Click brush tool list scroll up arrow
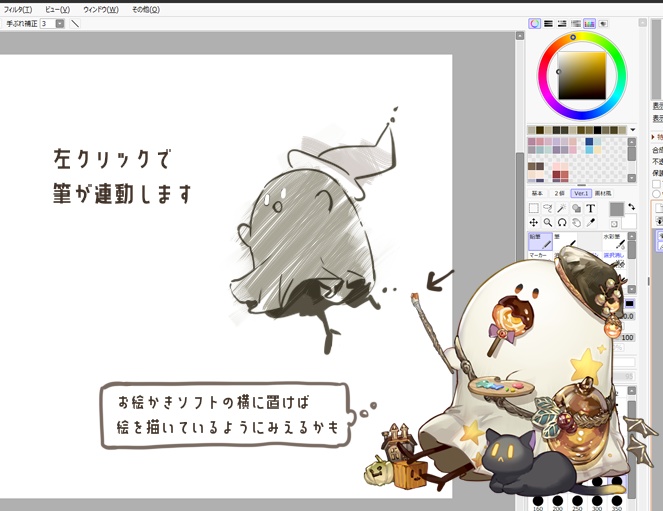Image resolution: width=663 pixels, height=511 pixels. pyautogui.click(x=632, y=236)
